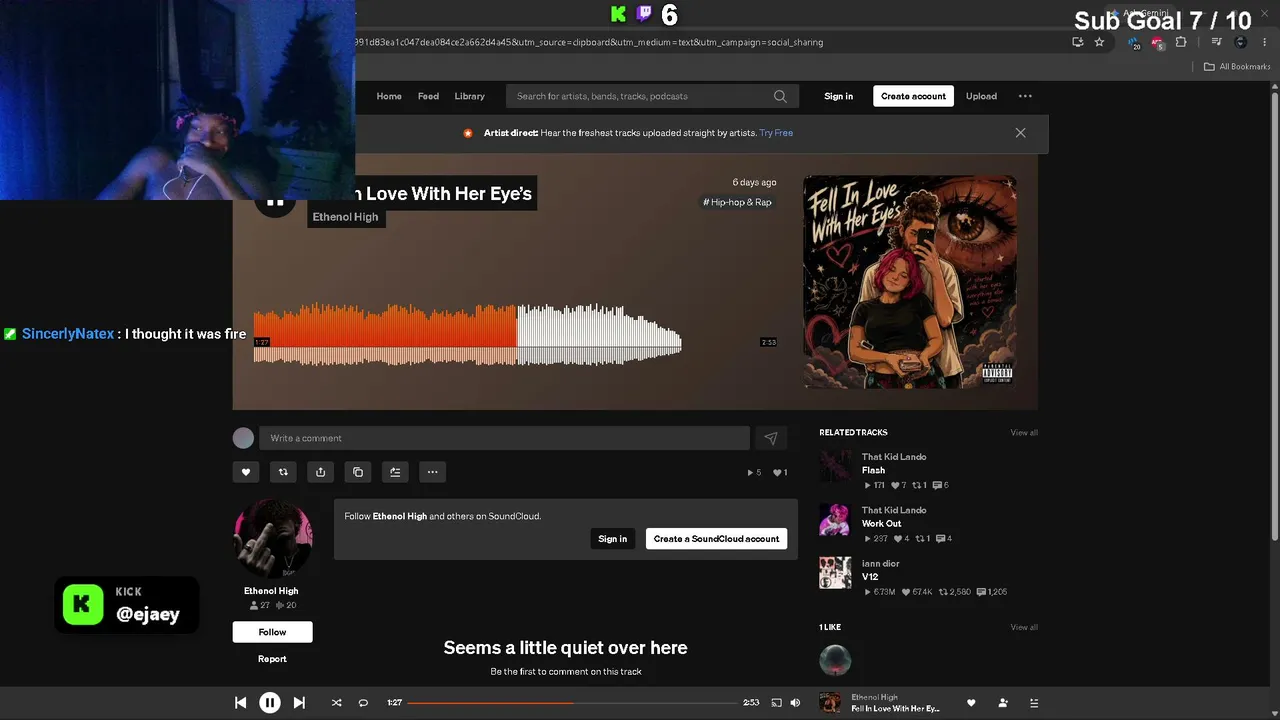Click the blue extension icon with badge 20
Viewport: 1280px width, 720px height.
coord(1134,43)
